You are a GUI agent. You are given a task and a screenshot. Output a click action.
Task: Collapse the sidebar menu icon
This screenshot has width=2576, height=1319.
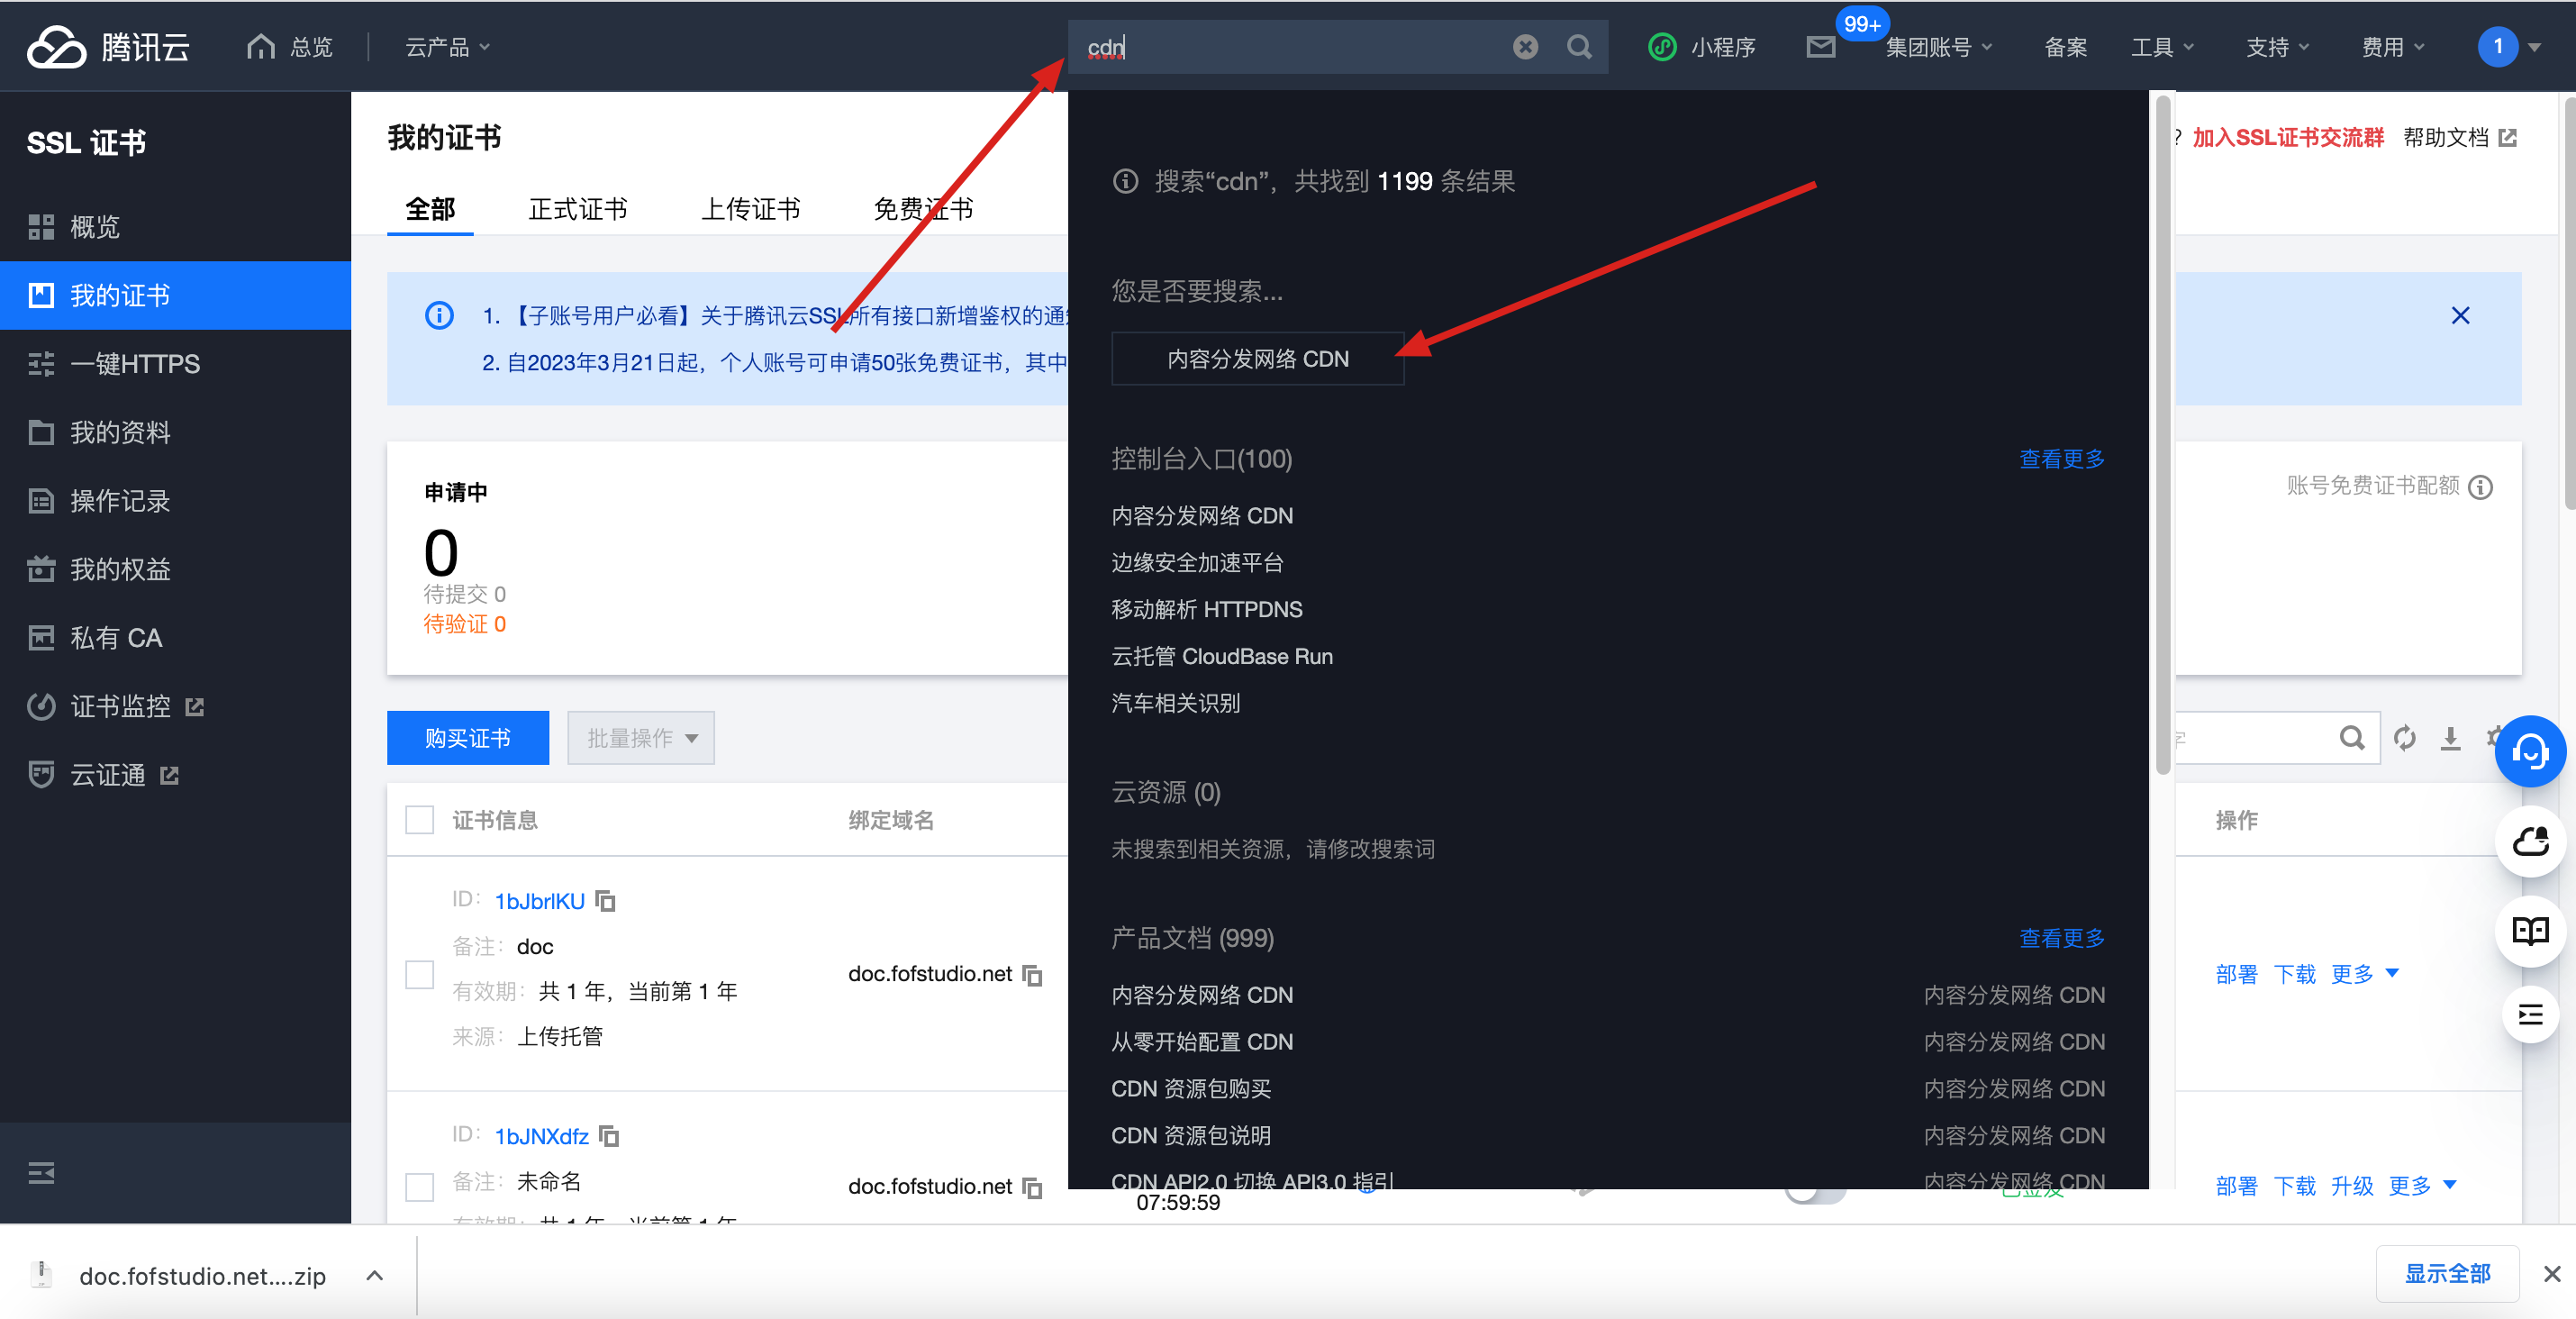point(41,1172)
